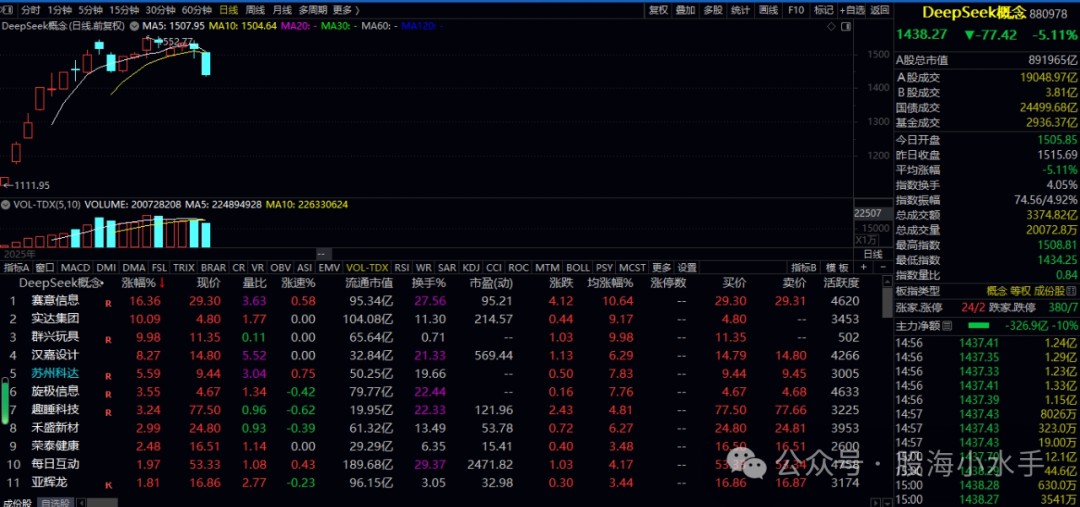1080x507 pixels.
Task: Click the 模板 template tab
Action: point(838,267)
